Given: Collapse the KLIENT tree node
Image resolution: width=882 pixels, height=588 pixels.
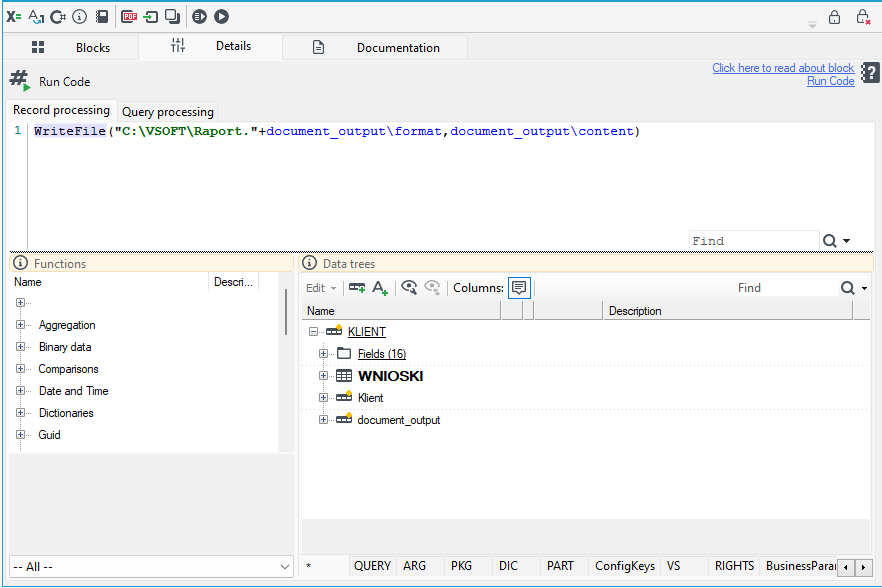Looking at the screenshot, I should point(313,331).
